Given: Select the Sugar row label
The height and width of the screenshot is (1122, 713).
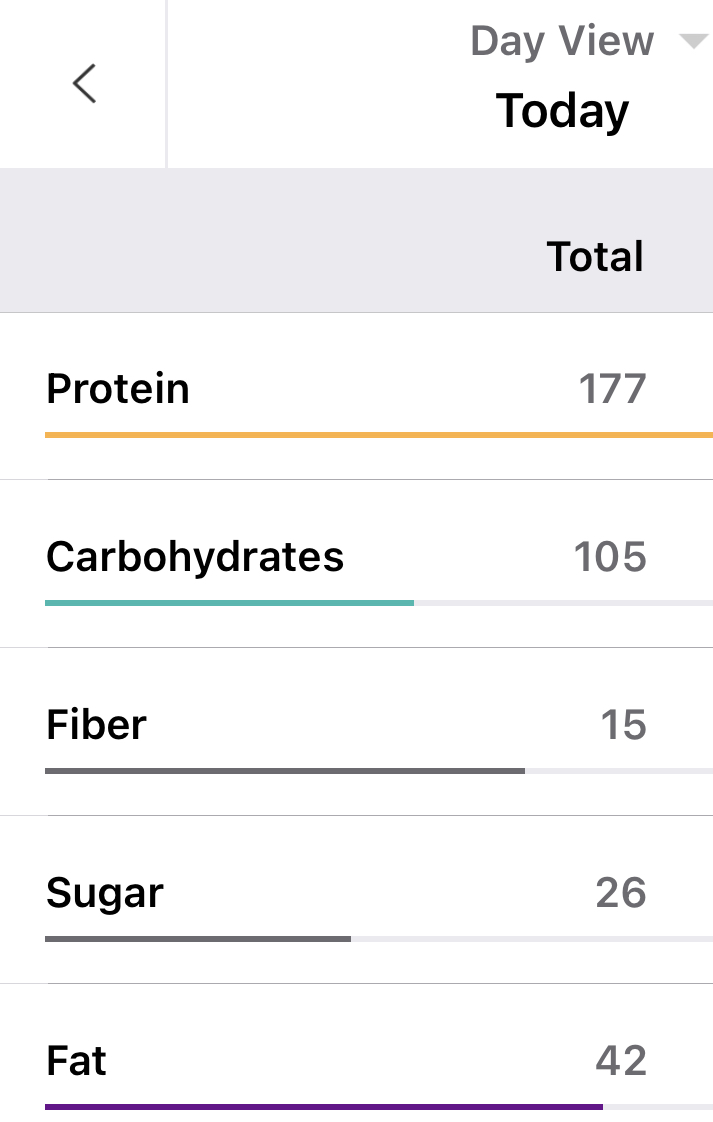Looking at the screenshot, I should (x=105, y=892).
